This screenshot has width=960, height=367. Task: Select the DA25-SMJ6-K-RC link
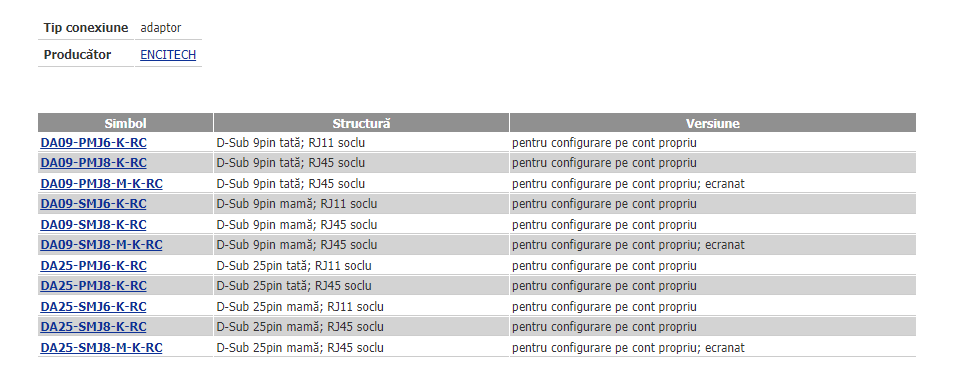tap(94, 307)
